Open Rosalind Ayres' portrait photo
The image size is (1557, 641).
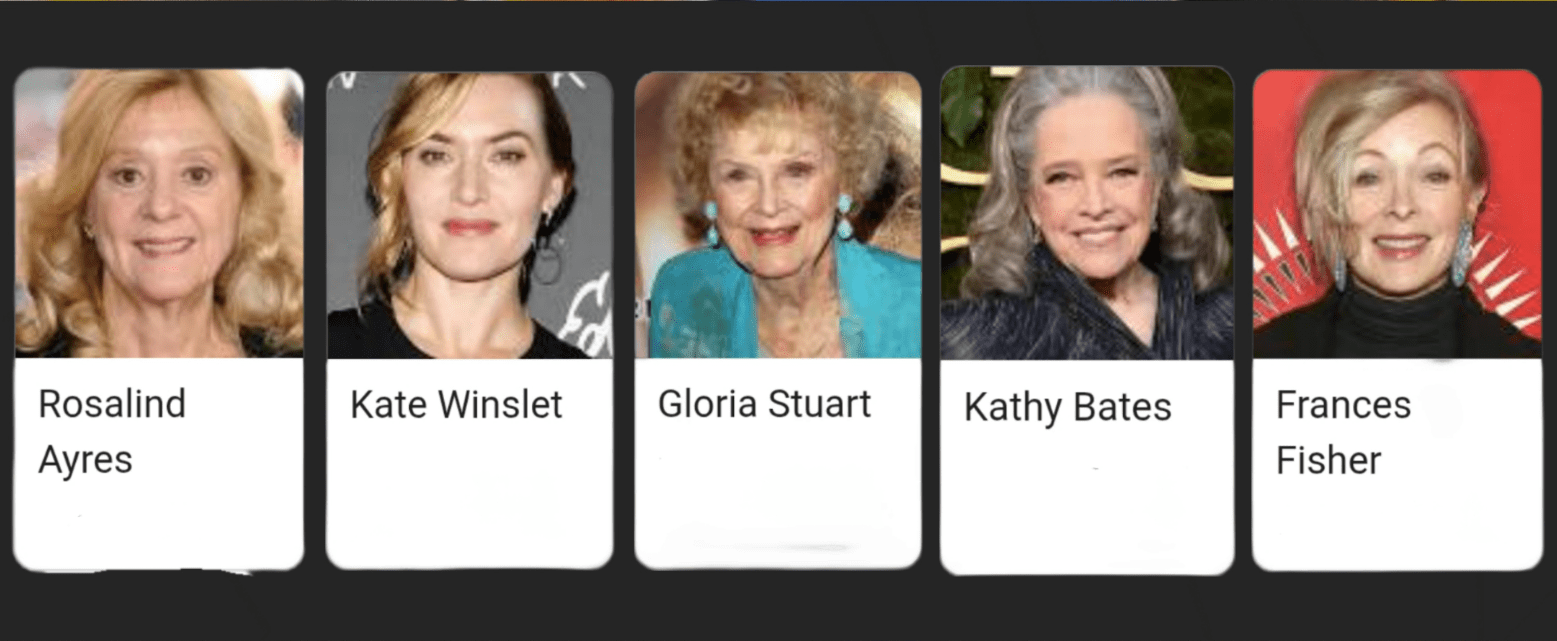pyautogui.click(x=159, y=212)
